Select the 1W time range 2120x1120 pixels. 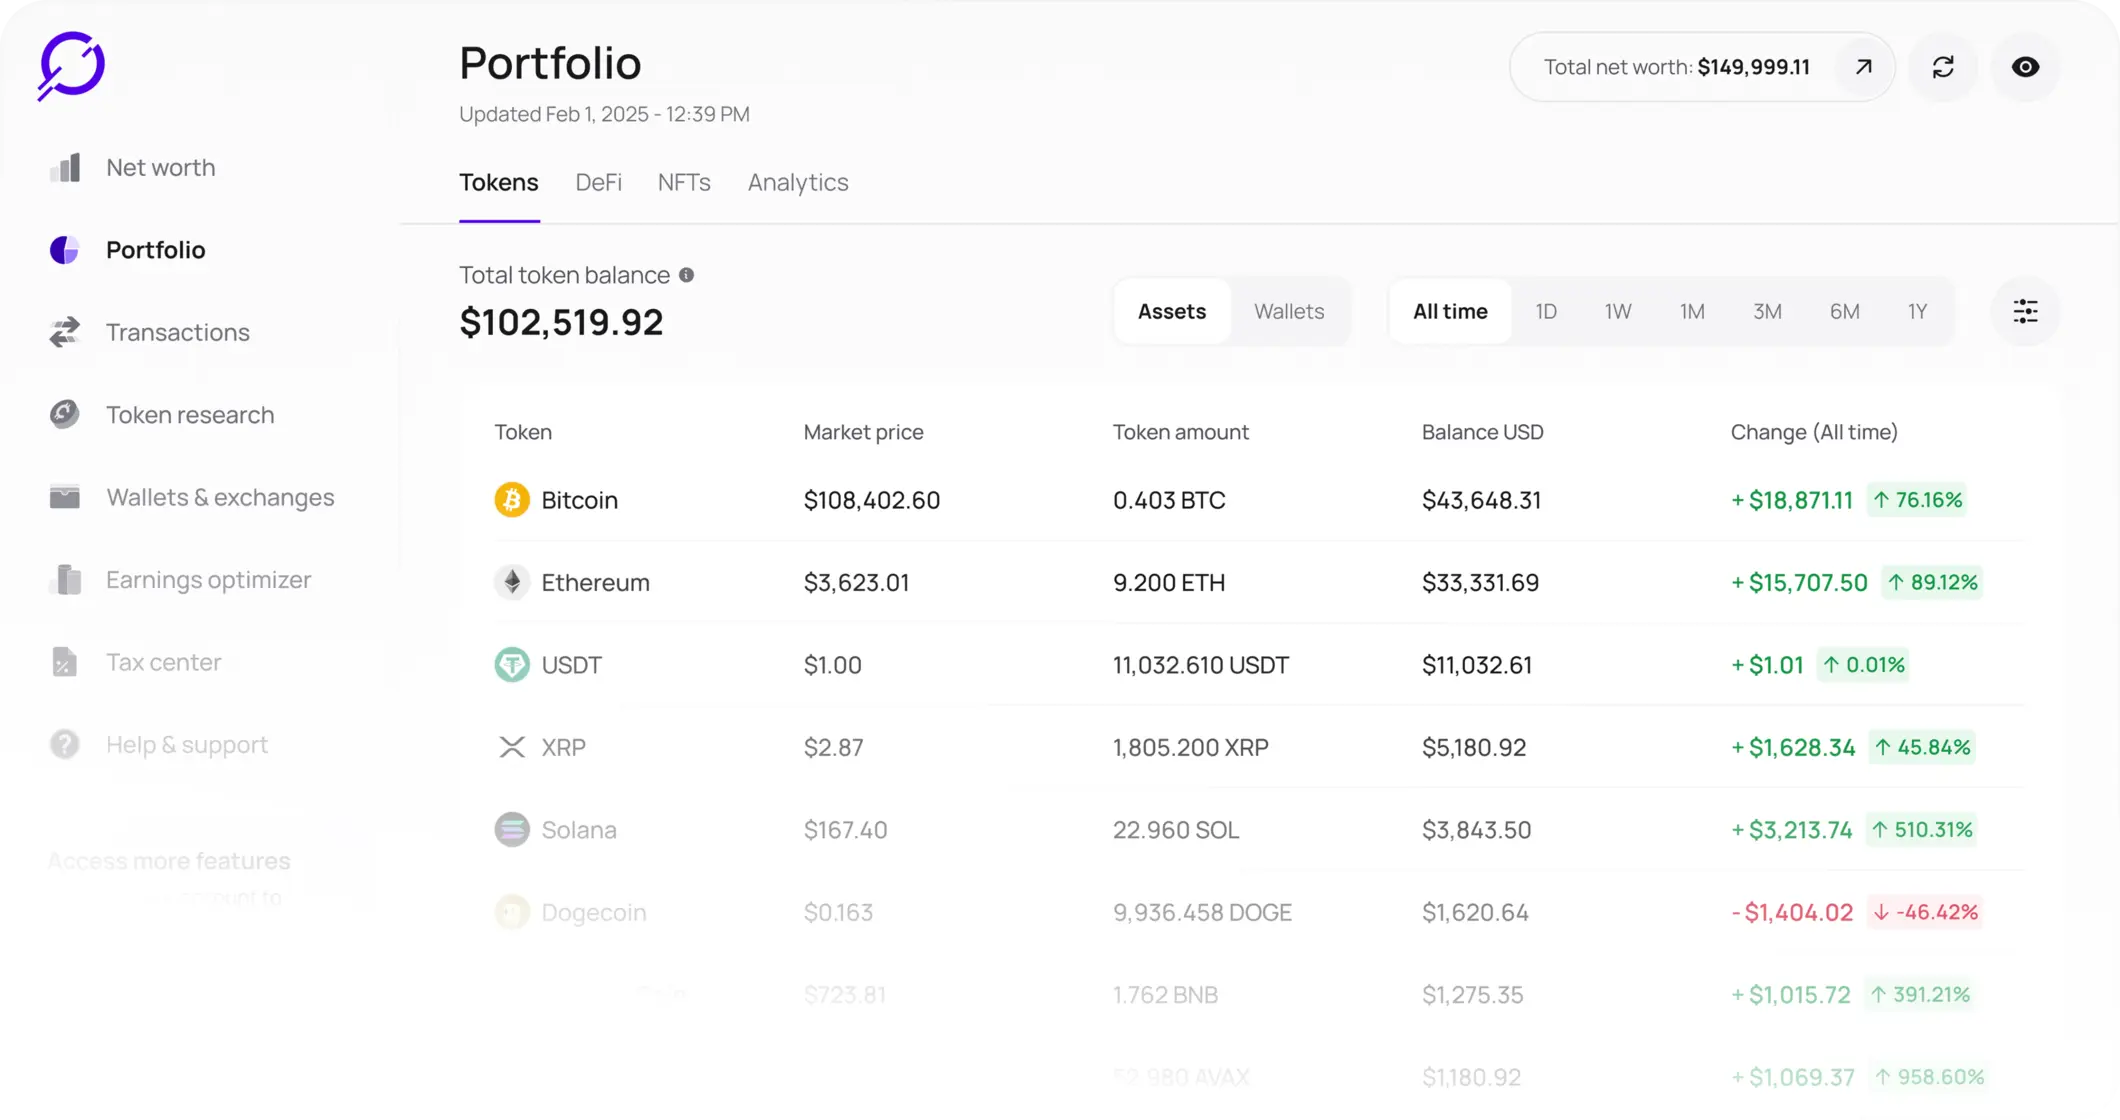point(1617,312)
